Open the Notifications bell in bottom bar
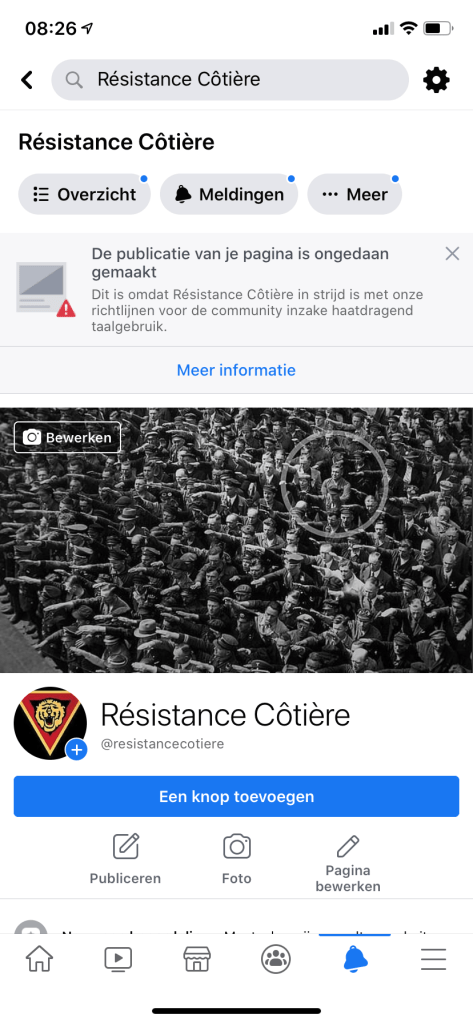 pyautogui.click(x=355, y=958)
